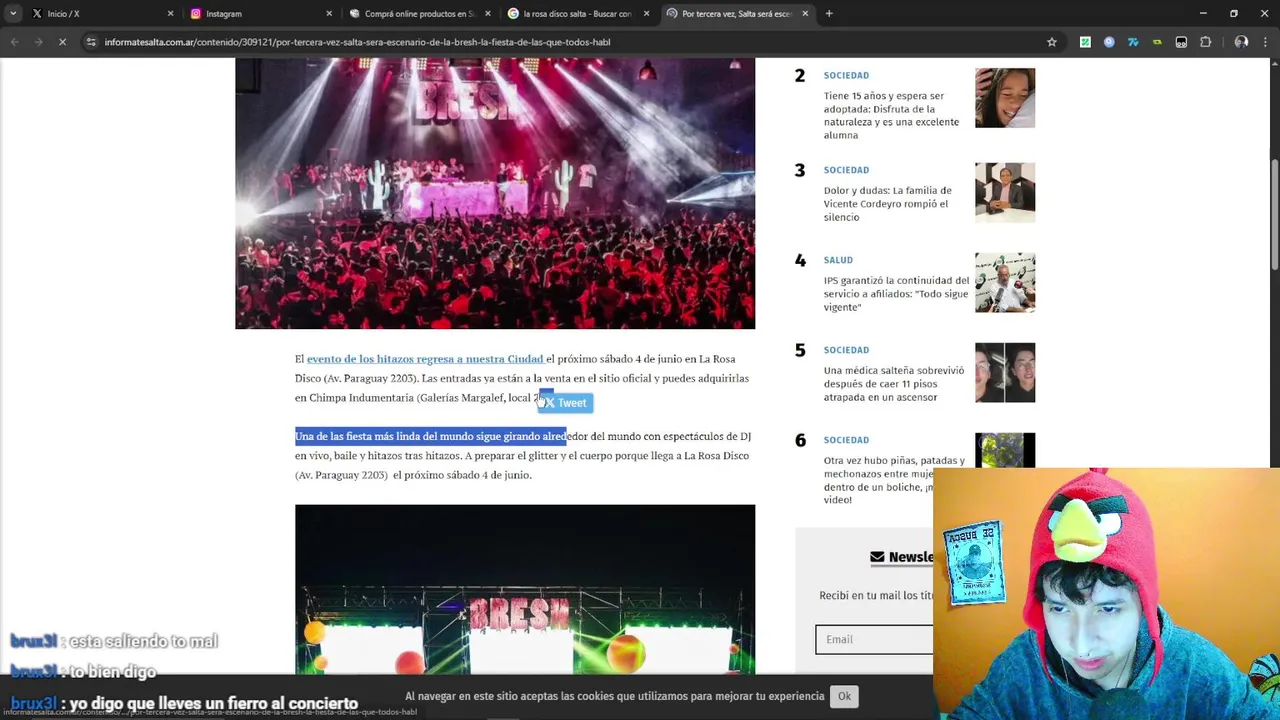
Task: Open link 'evento de los hitazos regresa a nuestra Ciudad'
Action: pyautogui.click(x=425, y=359)
